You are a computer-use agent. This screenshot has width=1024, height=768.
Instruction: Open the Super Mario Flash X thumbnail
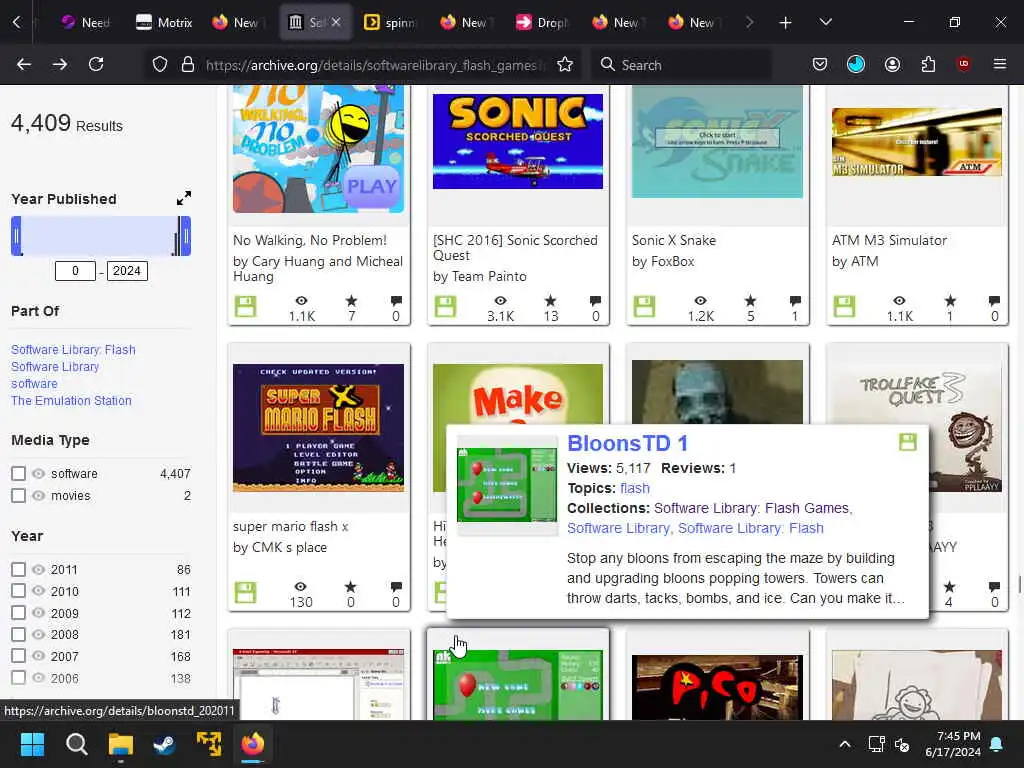(x=319, y=428)
